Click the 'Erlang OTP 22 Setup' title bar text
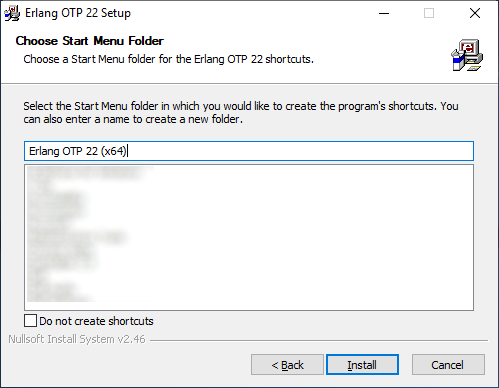 pyautogui.click(x=78, y=13)
